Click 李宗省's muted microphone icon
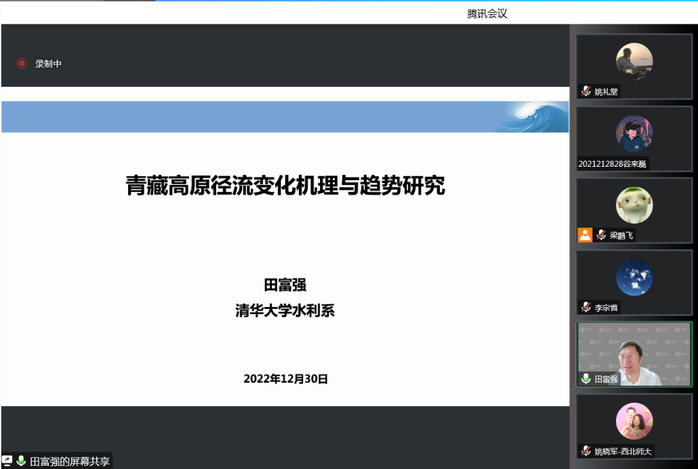Image resolution: width=698 pixels, height=469 pixels. pos(586,307)
